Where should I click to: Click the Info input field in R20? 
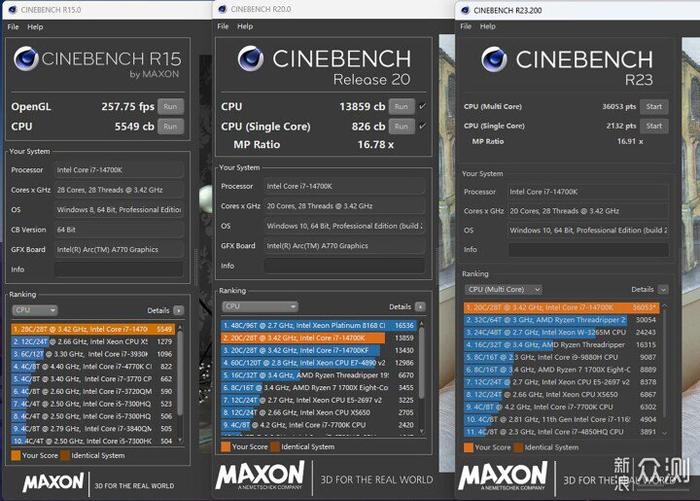[x=344, y=266]
